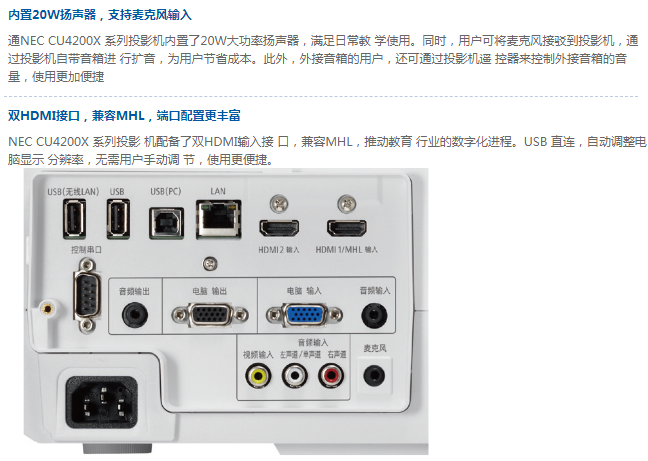This screenshot has width=648, height=461.
Task: Click the yellow 视频输入 RCA jack
Action: tap(258, 376)
